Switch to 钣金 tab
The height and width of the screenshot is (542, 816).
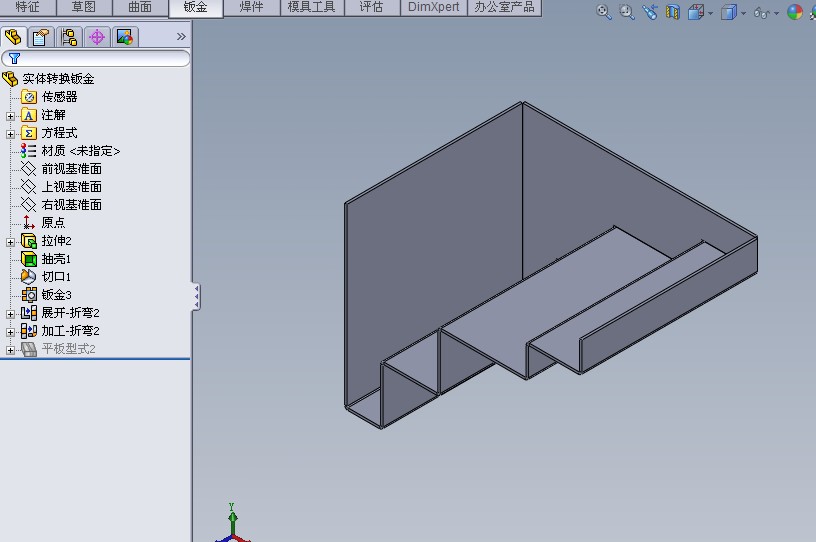point(196,8)
